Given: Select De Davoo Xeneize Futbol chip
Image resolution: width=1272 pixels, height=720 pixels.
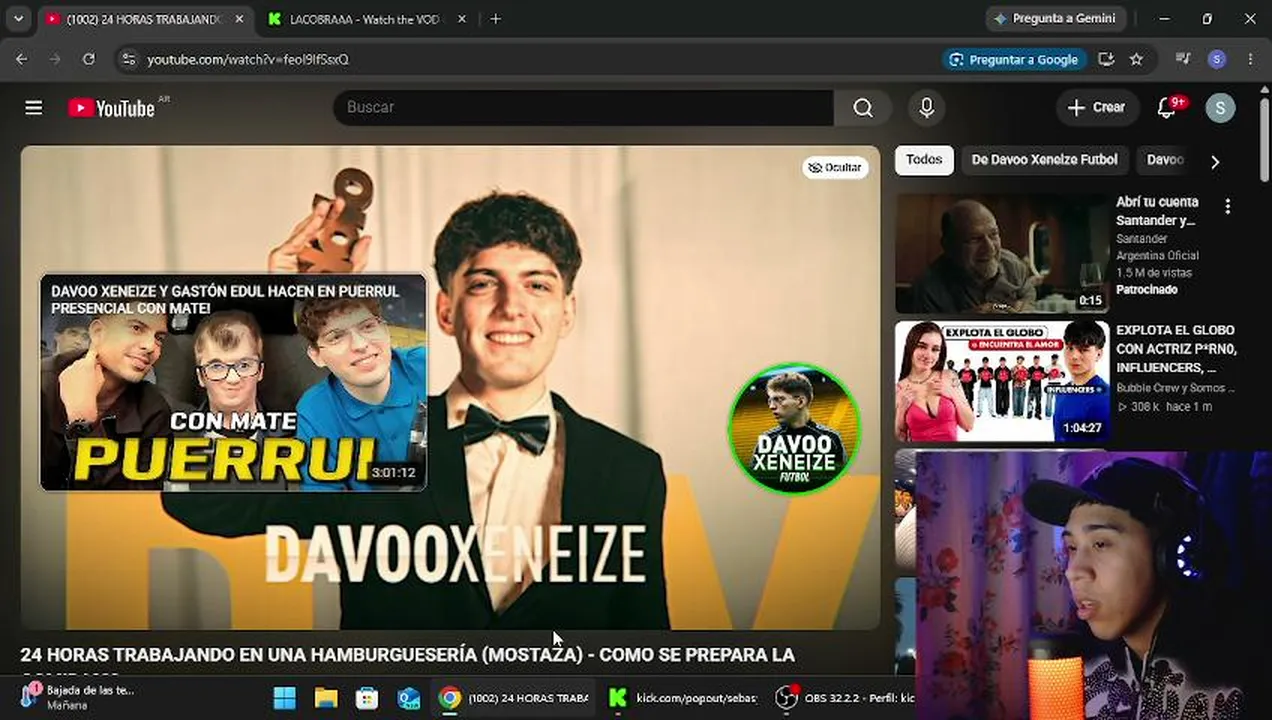Looking at the screenshot, I should [1044, 160].
